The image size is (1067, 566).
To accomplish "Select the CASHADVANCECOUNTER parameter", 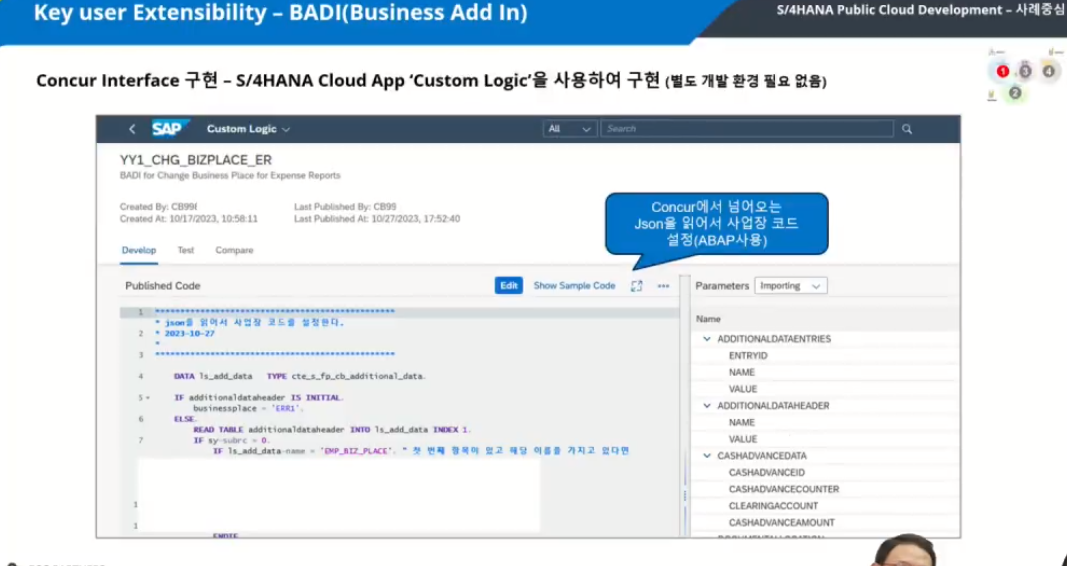I will click(x=784, y=489).
